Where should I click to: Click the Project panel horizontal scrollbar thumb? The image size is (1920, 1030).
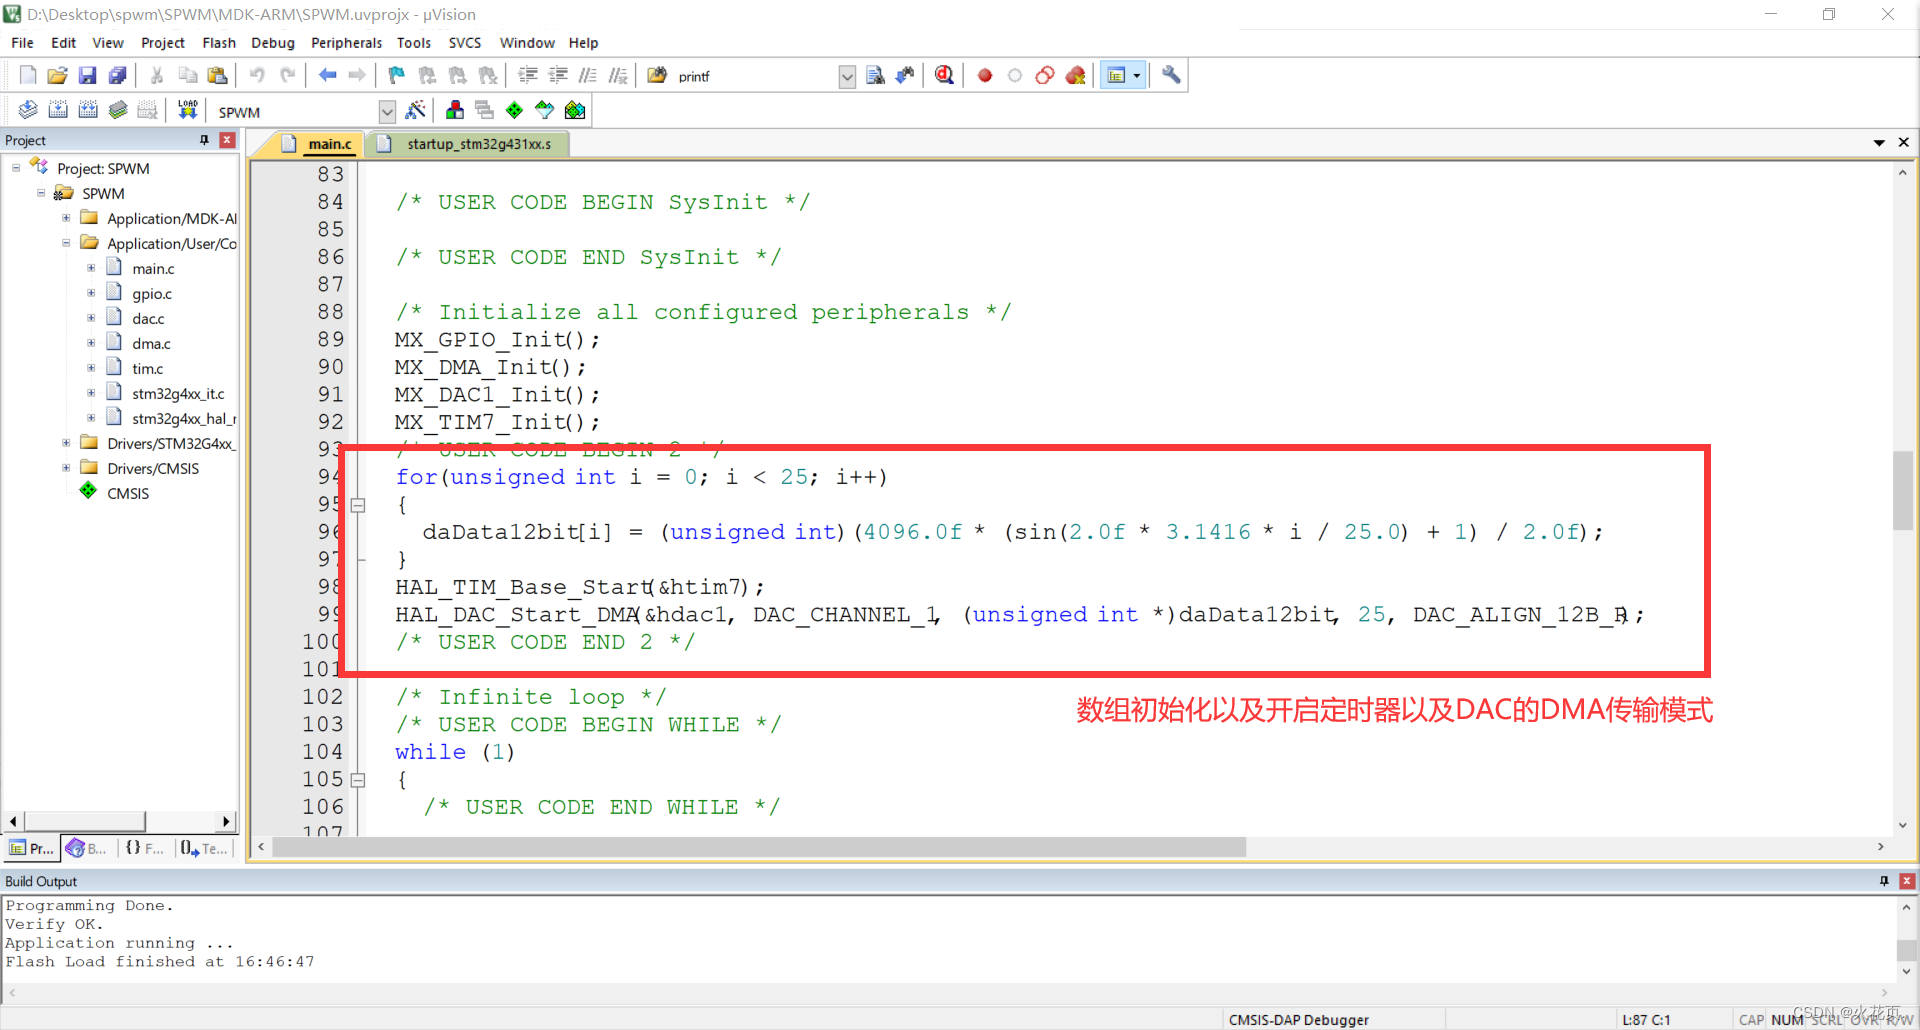click(x=85, y=821)
